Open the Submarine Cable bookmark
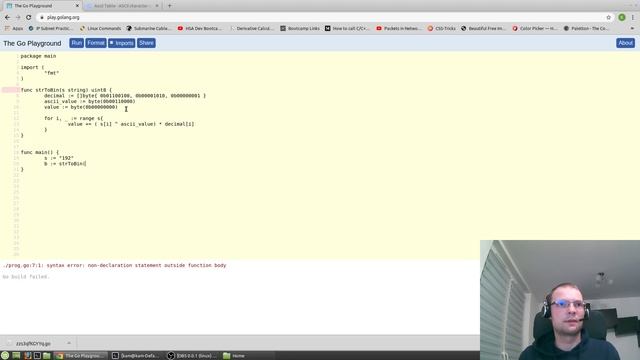The image size is (640, 360). (149, 29)
